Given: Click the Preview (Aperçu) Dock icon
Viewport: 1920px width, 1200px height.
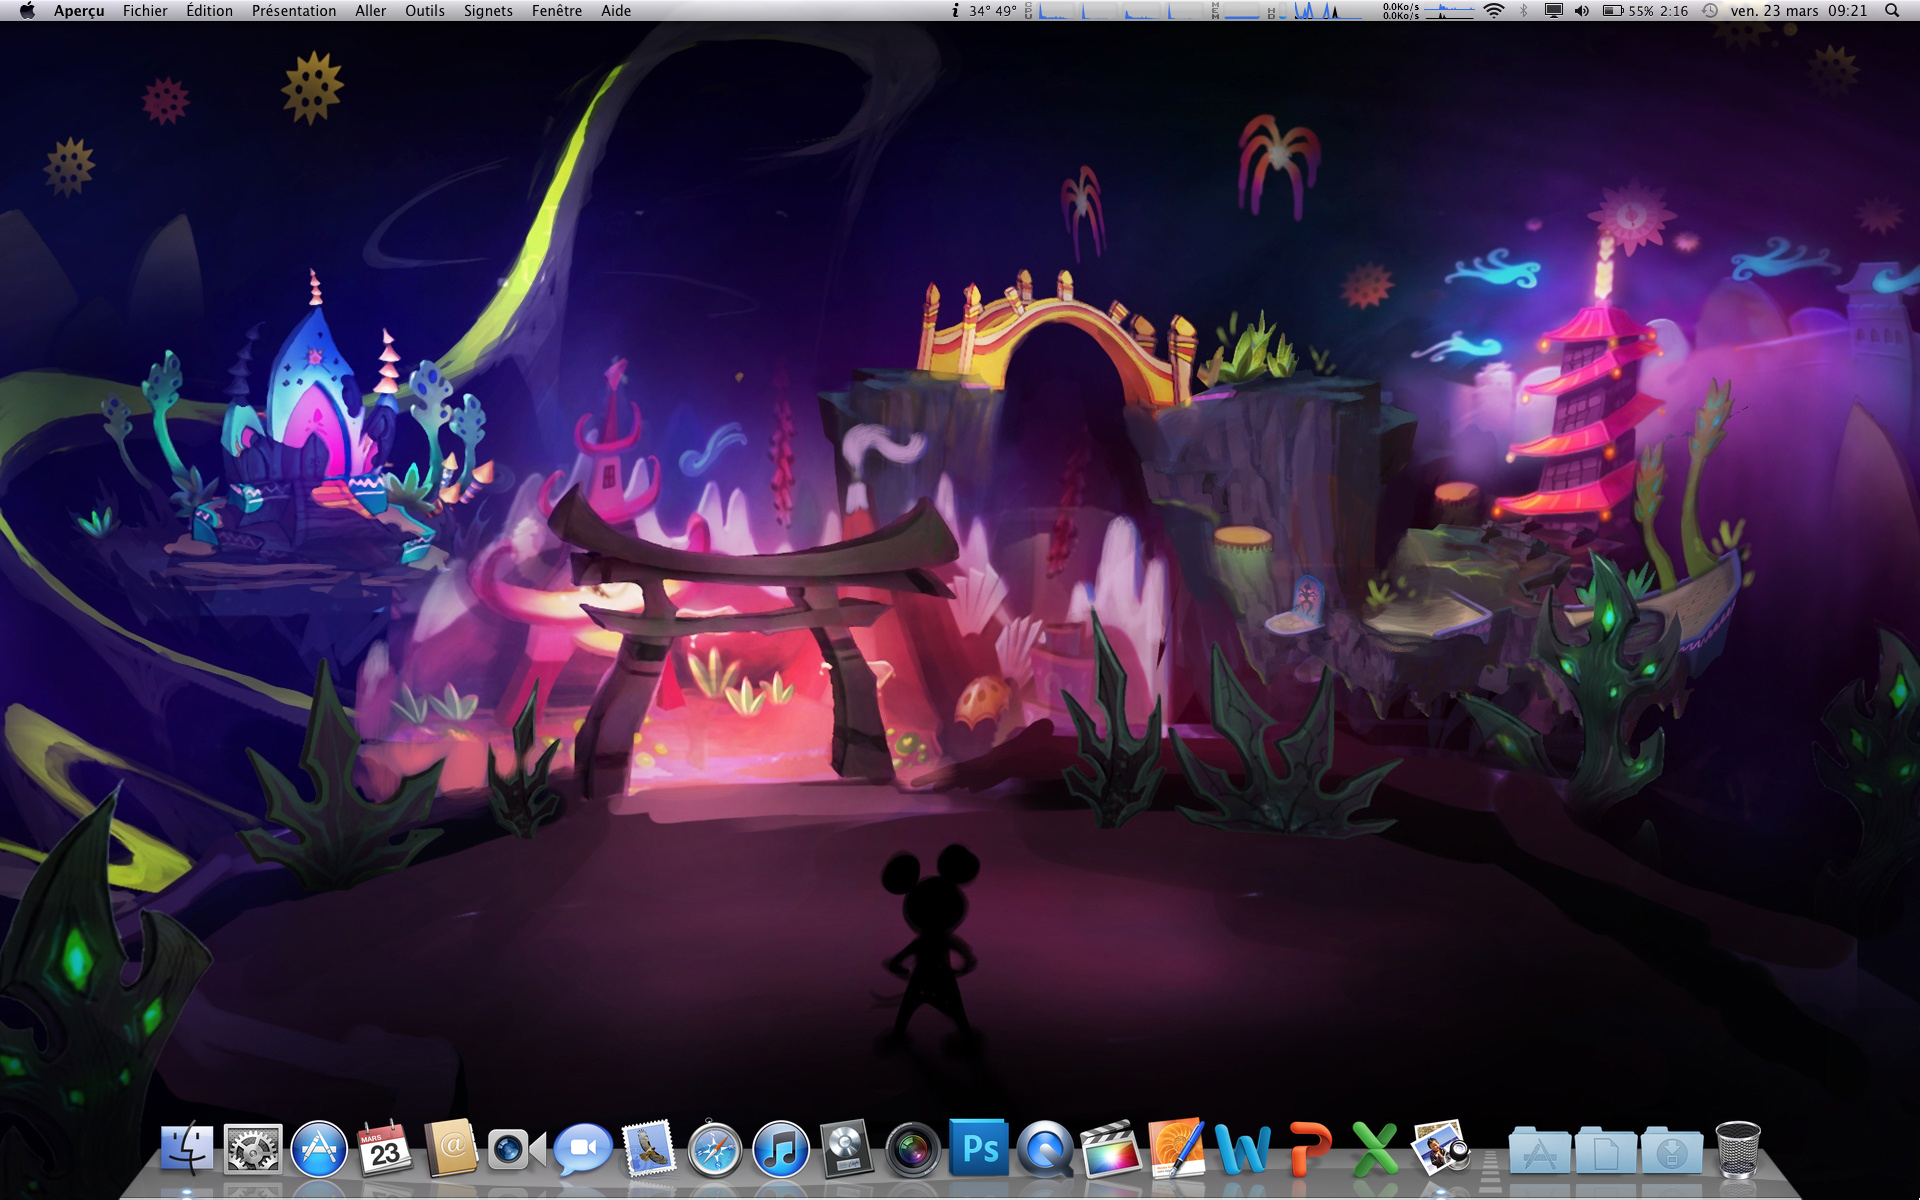Looking at the screenshot, I should pyautogui.click(x=1441, y=1148).
